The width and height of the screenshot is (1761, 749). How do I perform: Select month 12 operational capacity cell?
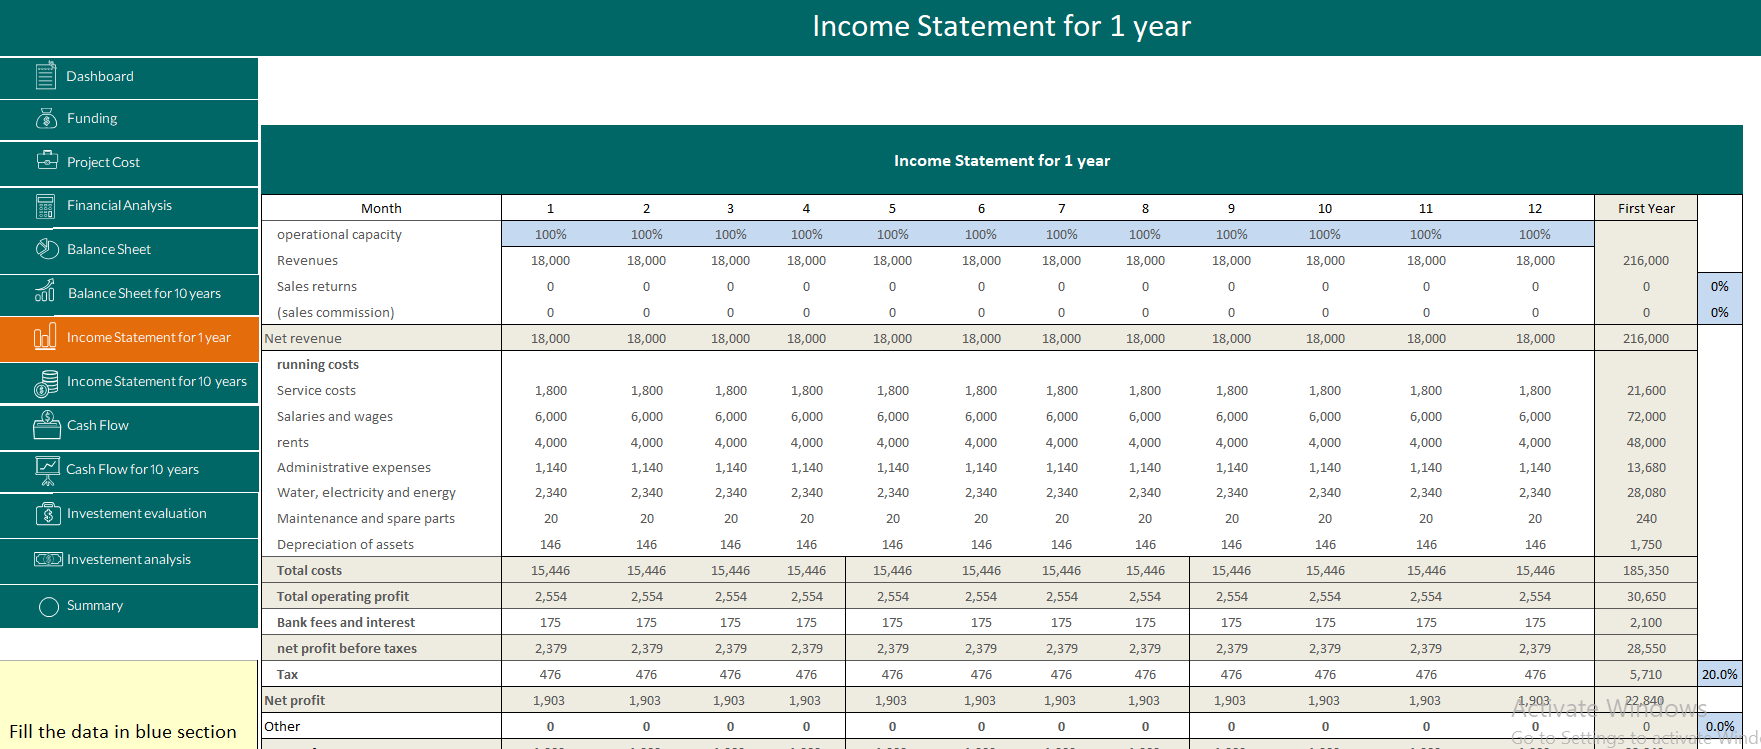(x=1535, y=234)
